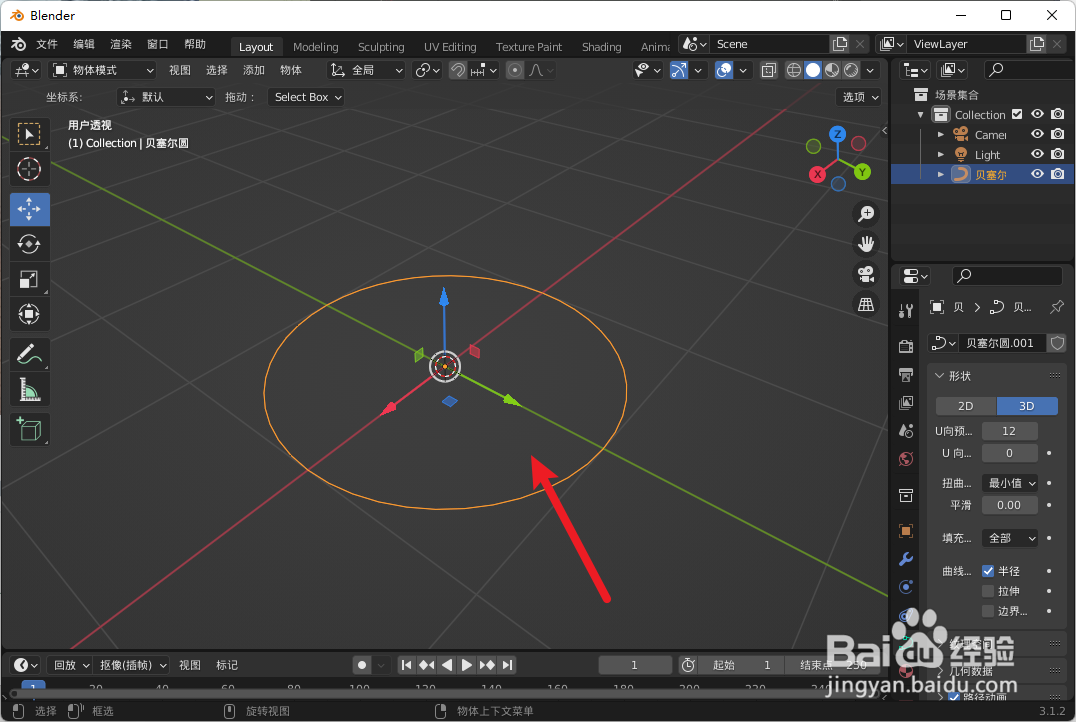Toggle camera view icon in viewport
The image size is (1076, 722).
point(866,274)
